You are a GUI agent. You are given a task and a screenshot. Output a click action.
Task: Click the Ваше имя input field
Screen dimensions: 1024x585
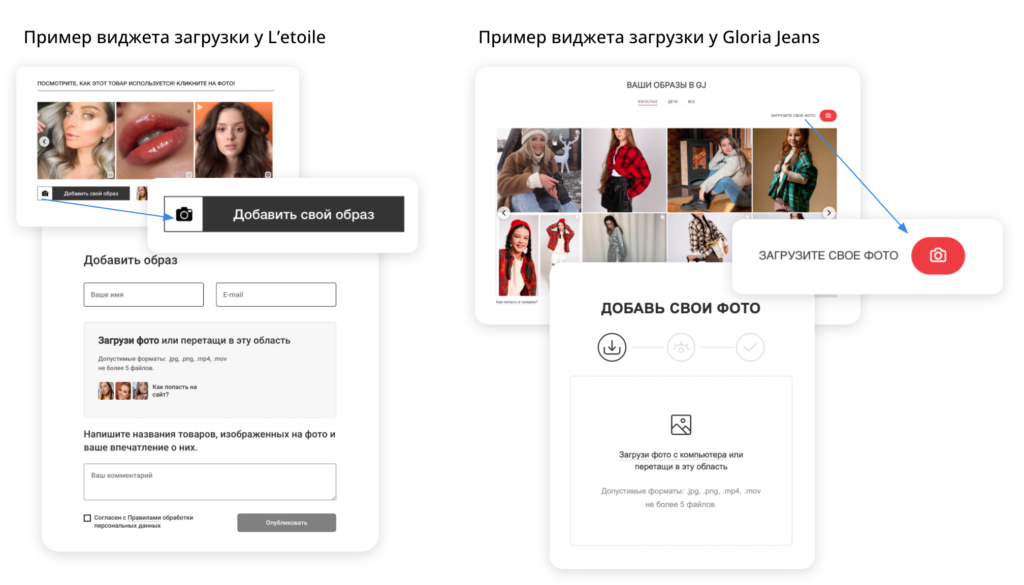tap(144, 294)
